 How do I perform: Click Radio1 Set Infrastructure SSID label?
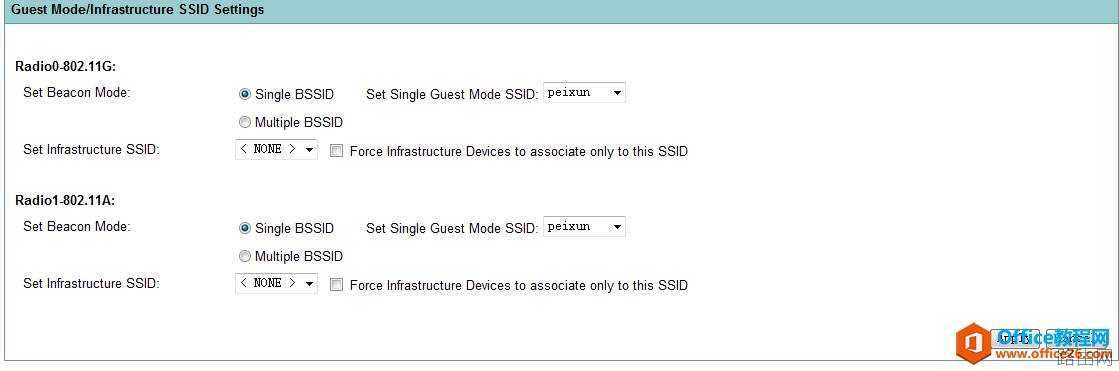91,283
